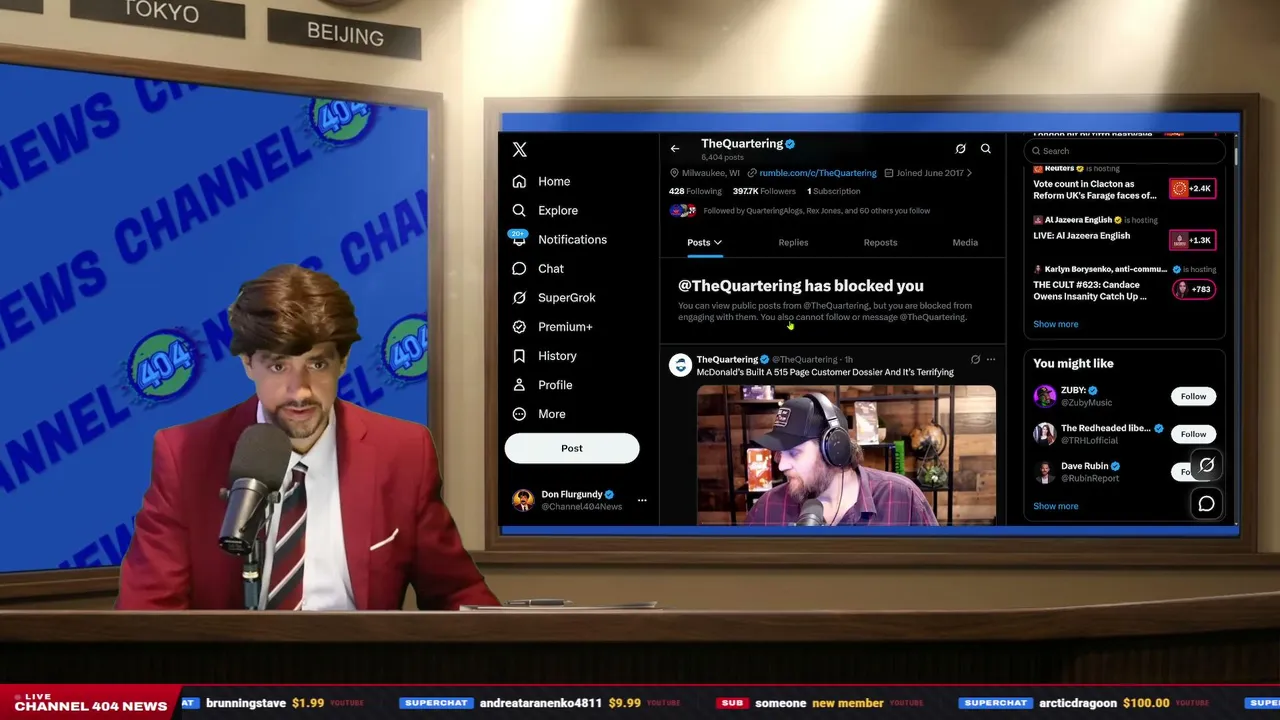Click ZUBY's profile avatar

[x=1045, y=396]
